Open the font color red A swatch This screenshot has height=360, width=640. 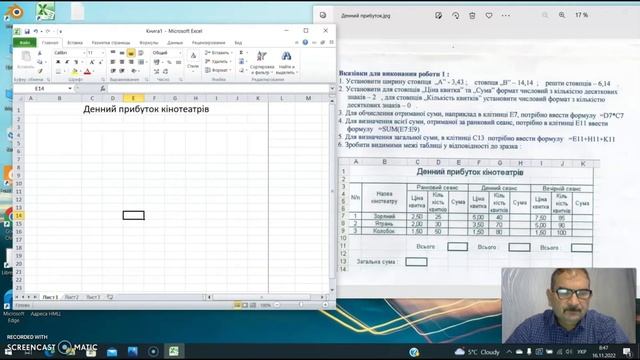(x=87, y=72)
